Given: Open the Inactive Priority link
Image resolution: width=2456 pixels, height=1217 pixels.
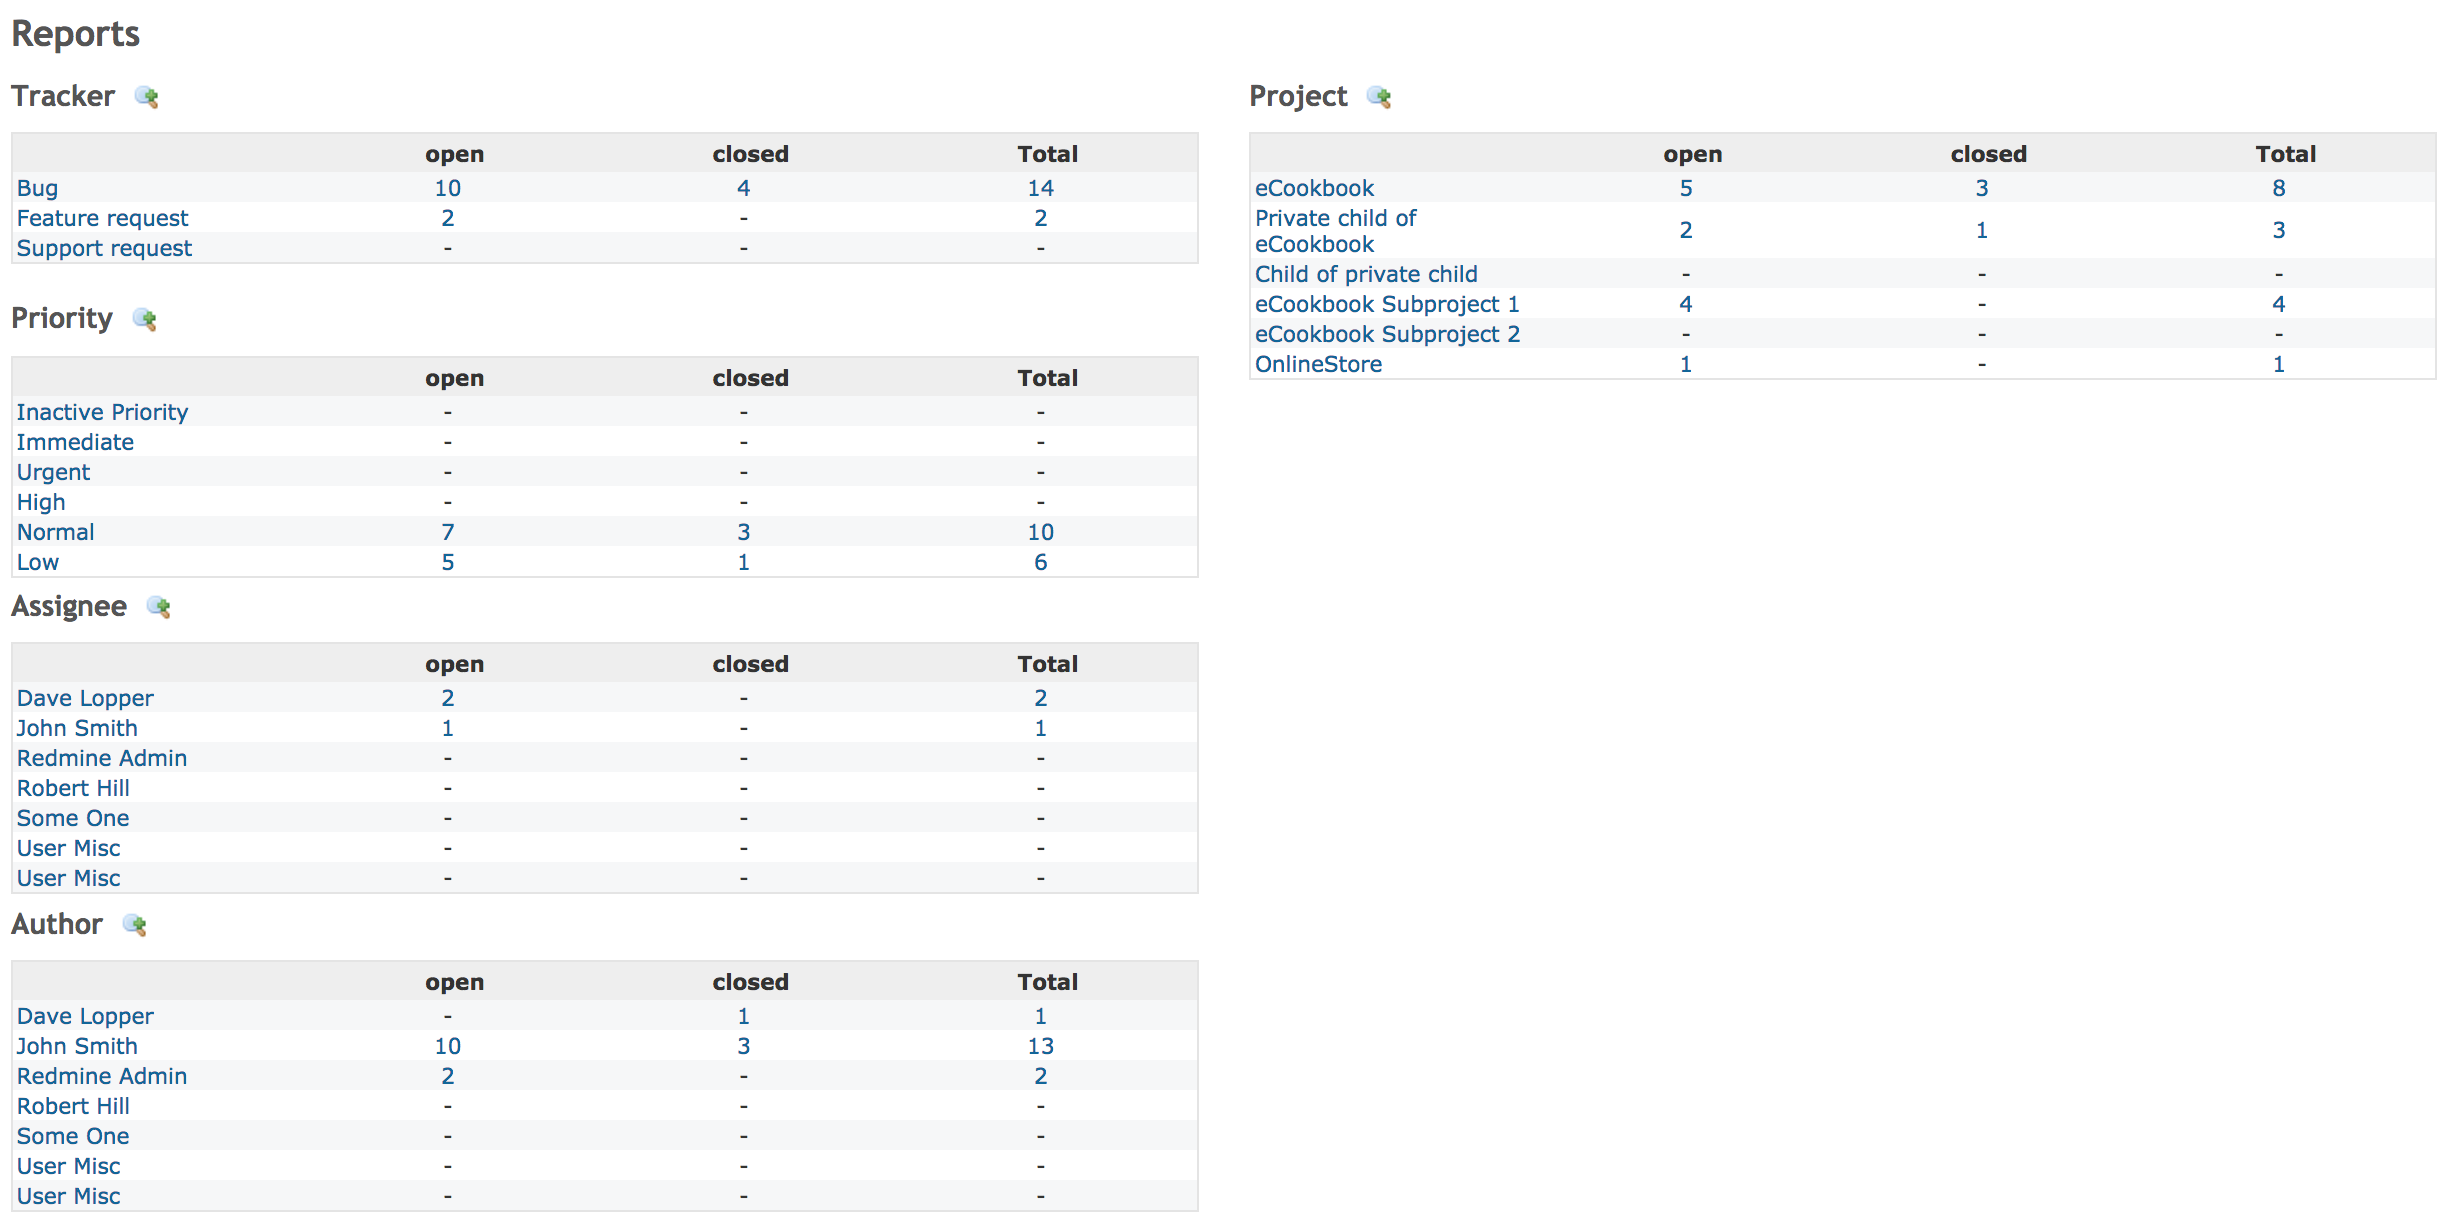Looking at the screenshot, I should [x=102, y=412].
